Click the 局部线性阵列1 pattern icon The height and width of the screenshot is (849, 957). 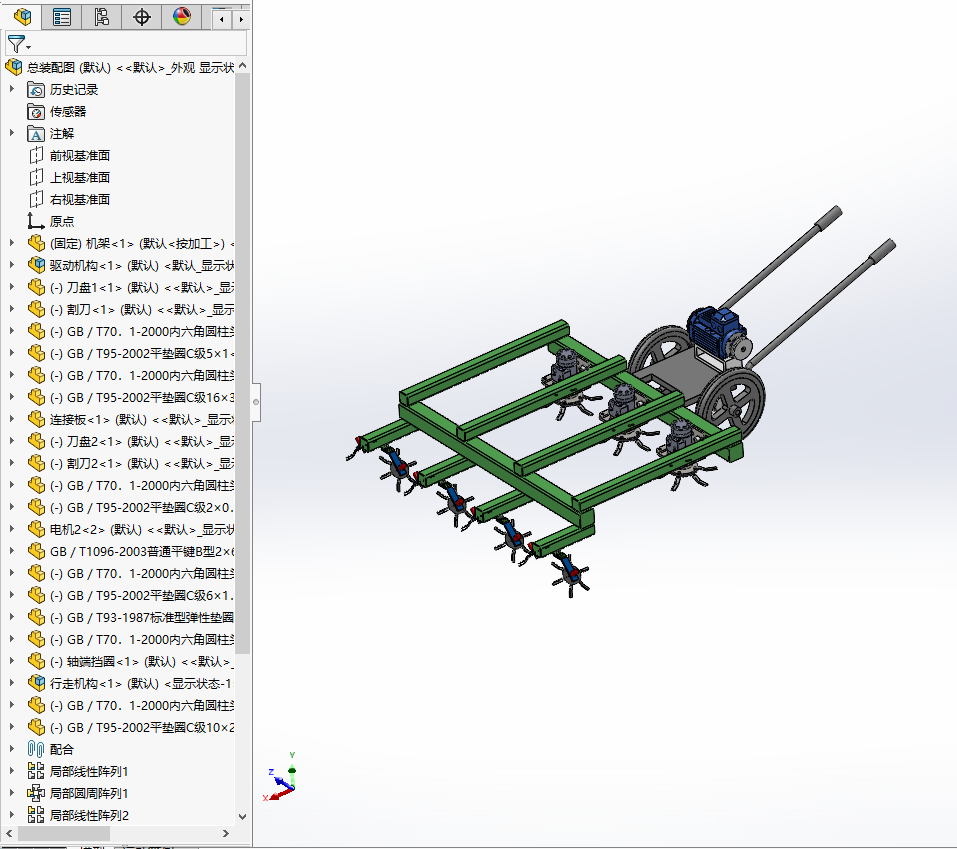pyautogui.click(x=36, y=771)
